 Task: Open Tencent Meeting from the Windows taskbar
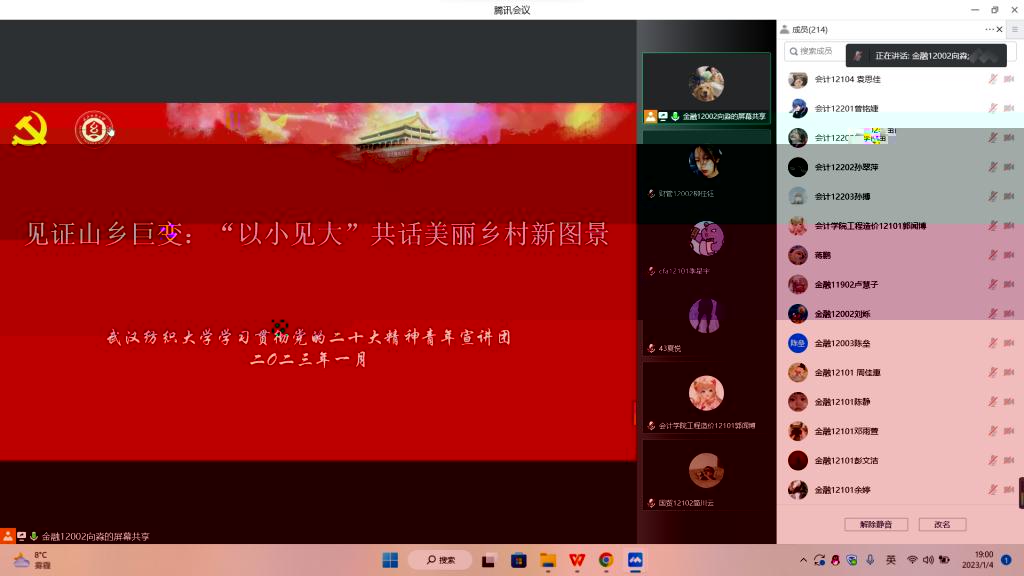click(x=635, y=560)
